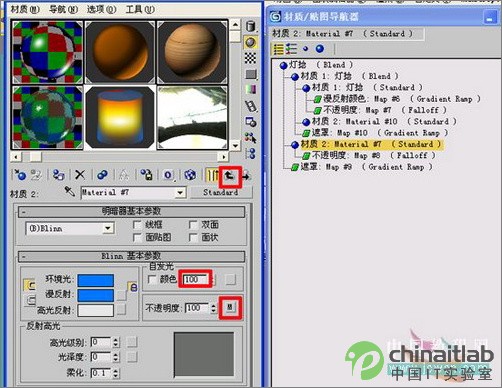Toggle the checkered Background icon
The image size is (502, 388).
(250, 58)
